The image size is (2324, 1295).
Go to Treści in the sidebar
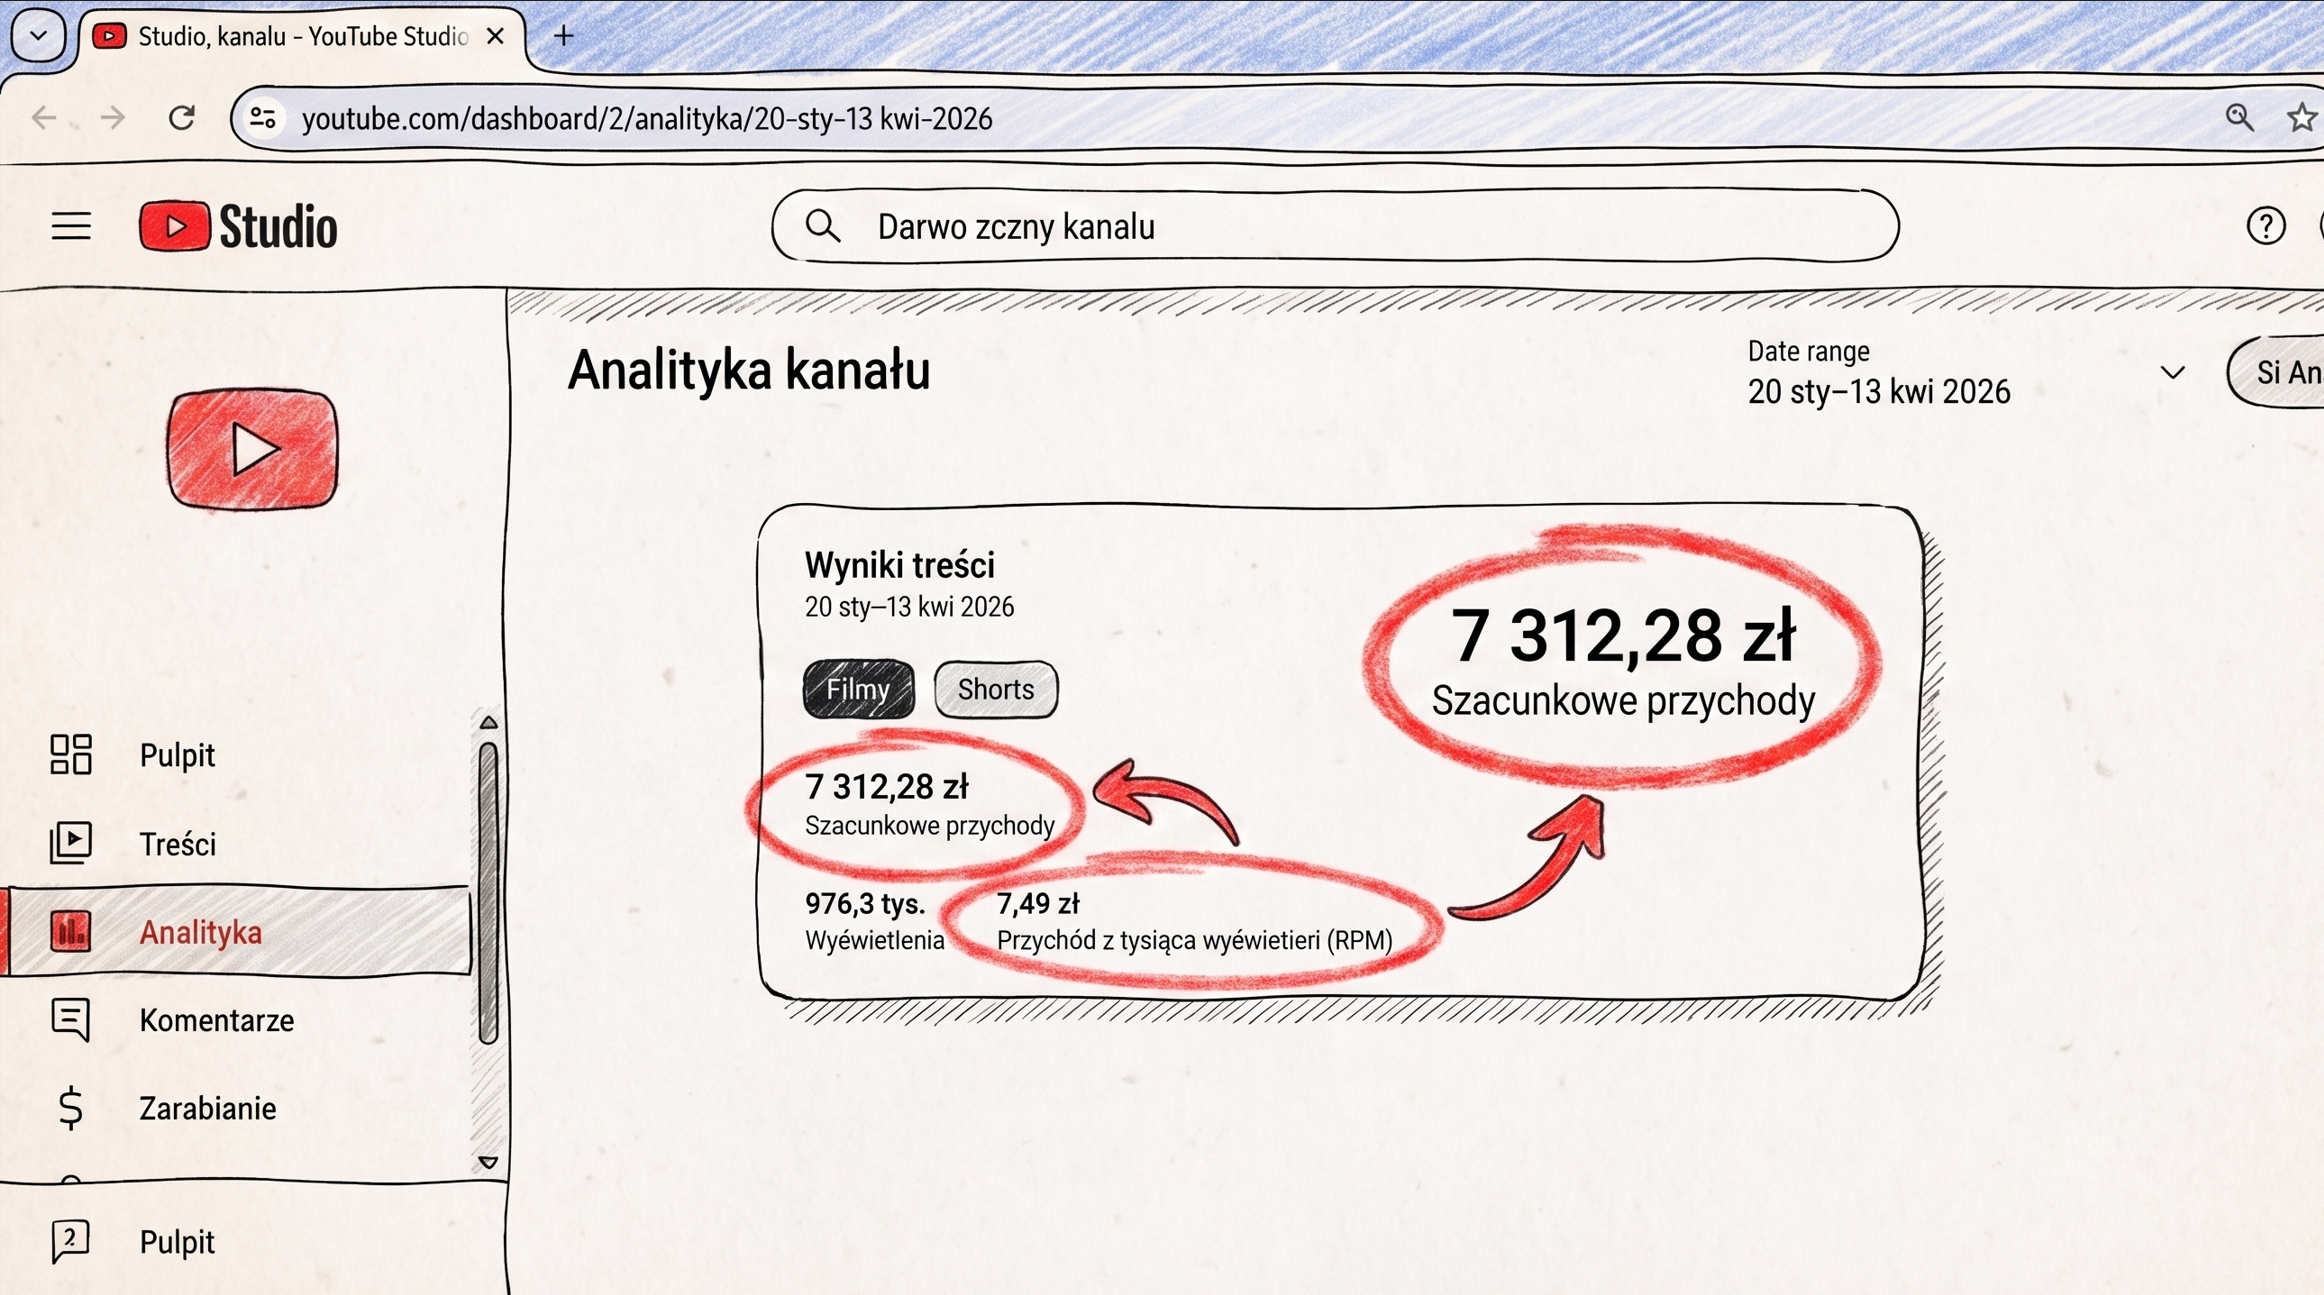pyautogui.click(x=177, y=844)
